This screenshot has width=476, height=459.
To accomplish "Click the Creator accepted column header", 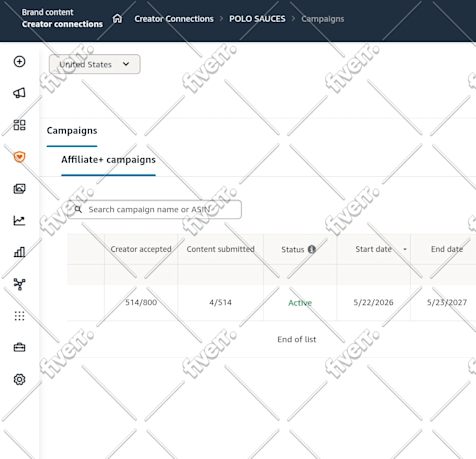I will 141,249.
